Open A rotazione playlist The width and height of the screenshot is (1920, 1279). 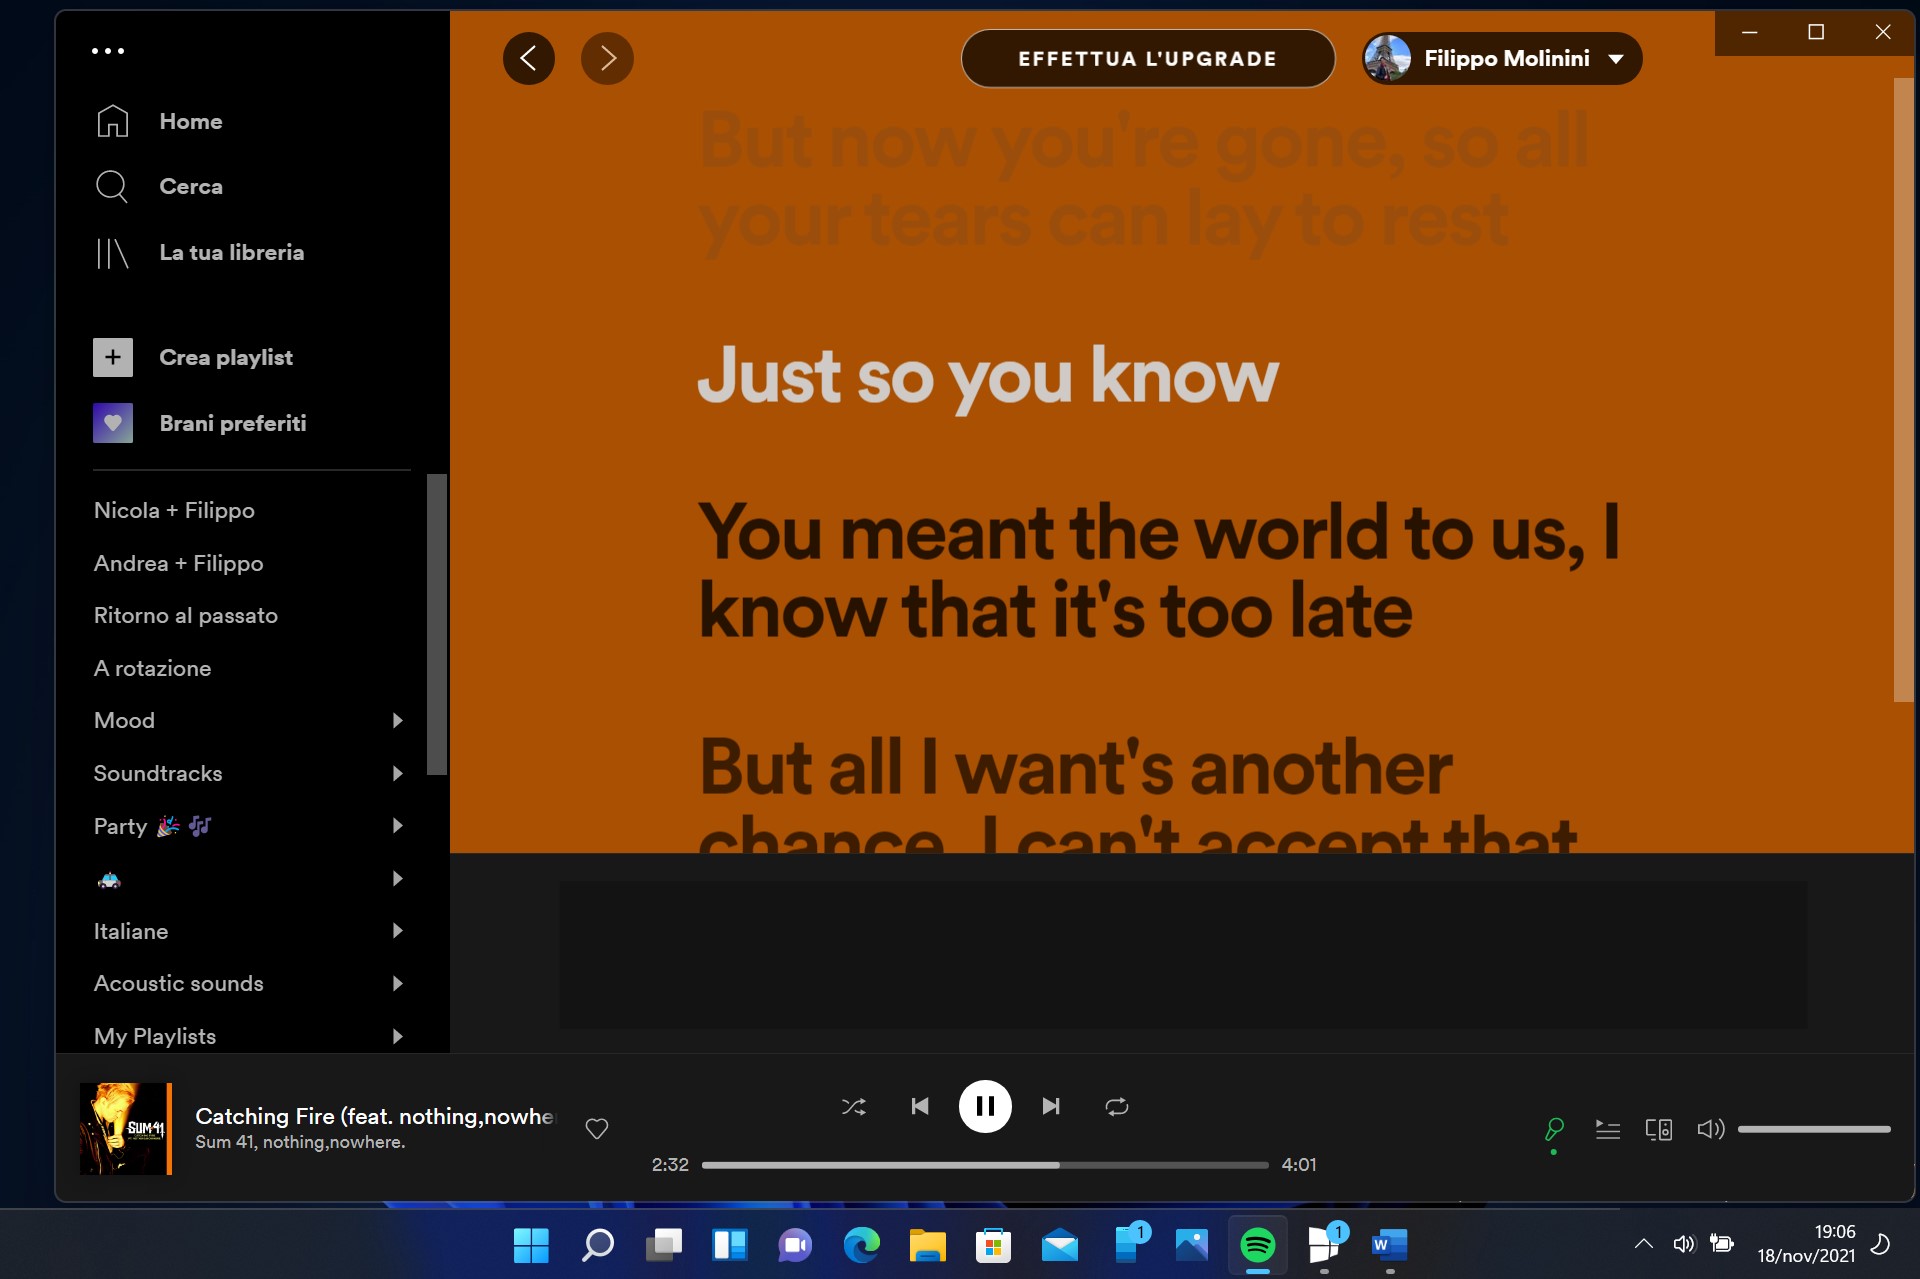coord(152,668)
